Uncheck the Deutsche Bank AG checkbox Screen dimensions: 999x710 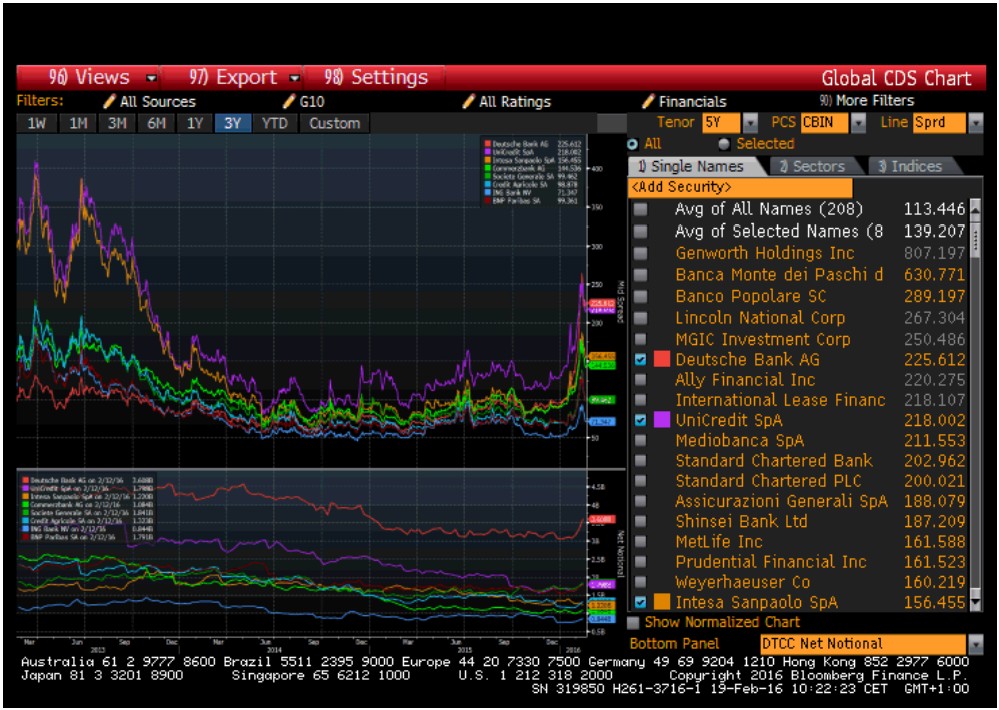[640, 360]
